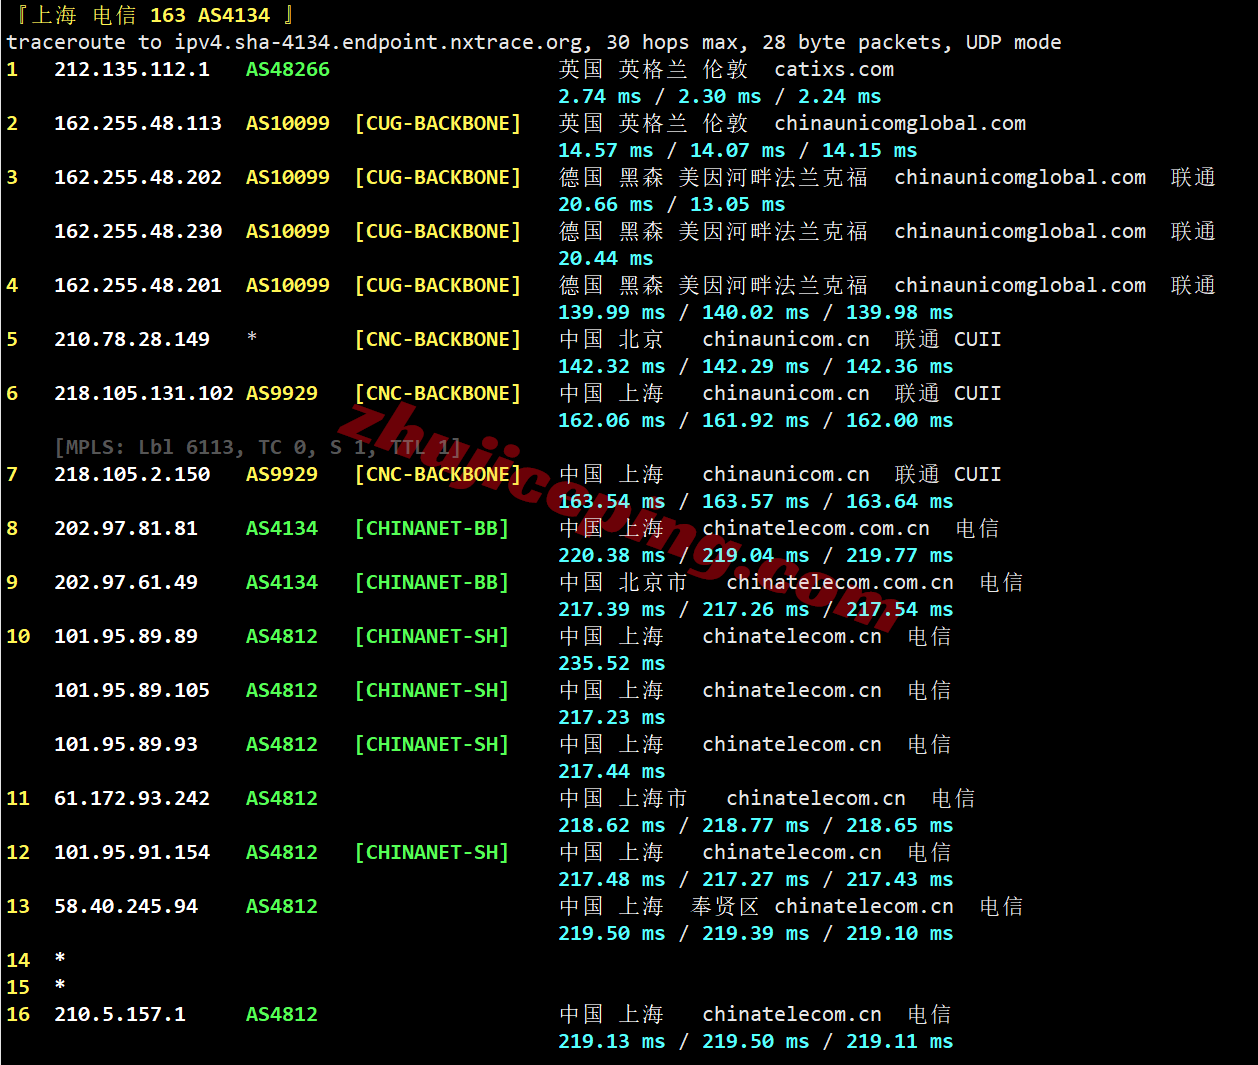This screenshot has width=1258, height=1065.
Task: Select the 14.57 ms latency value
Action: click(606, 150)
